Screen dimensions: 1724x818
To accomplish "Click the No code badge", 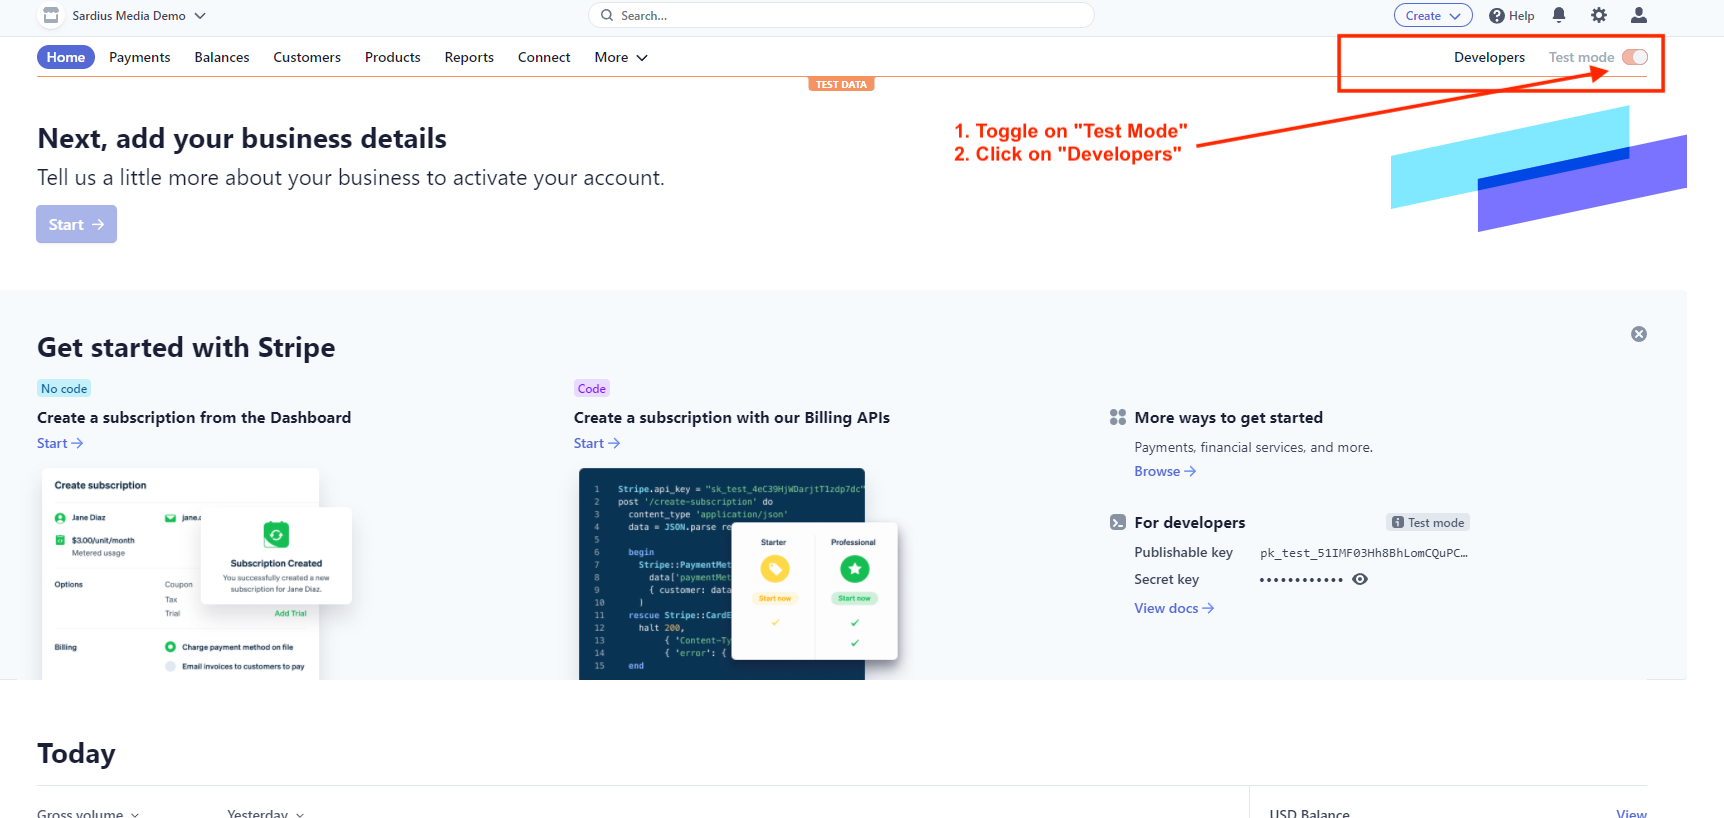I will 64,388.
